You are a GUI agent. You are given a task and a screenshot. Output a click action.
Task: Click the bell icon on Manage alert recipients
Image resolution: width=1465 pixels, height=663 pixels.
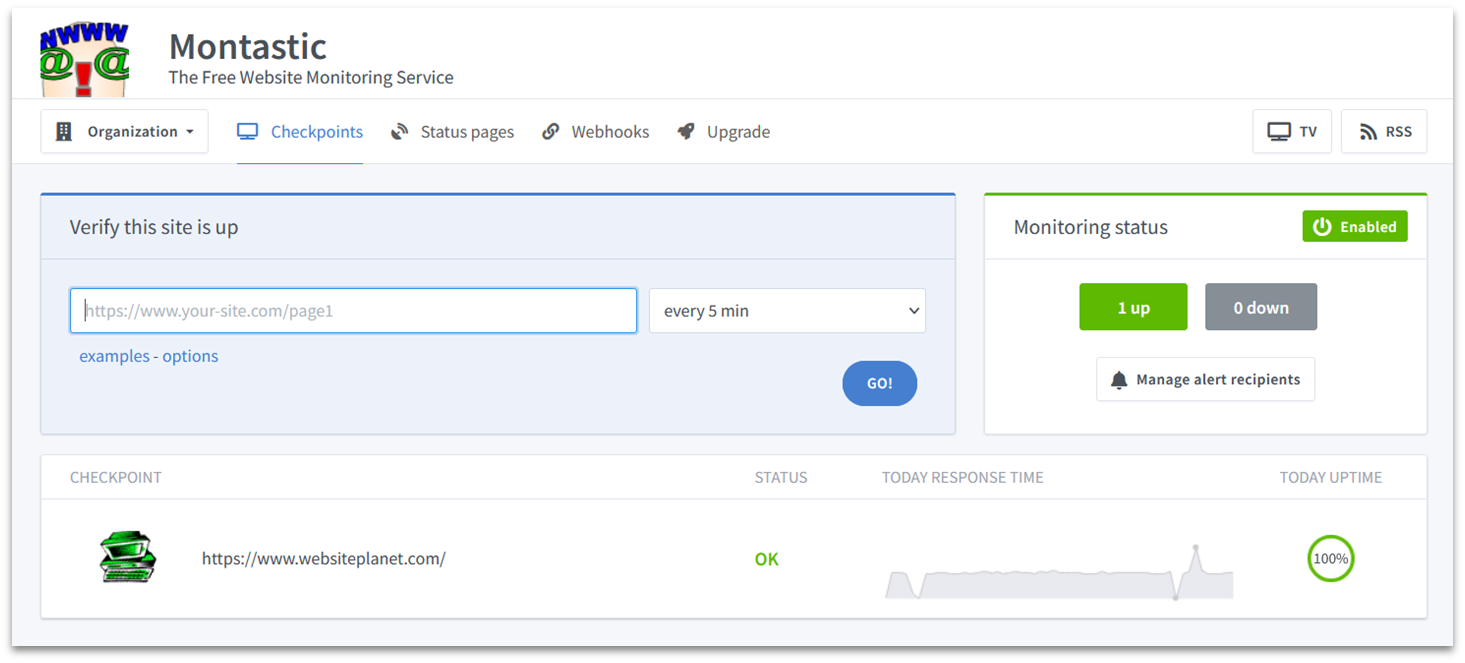pos(1121,379)
